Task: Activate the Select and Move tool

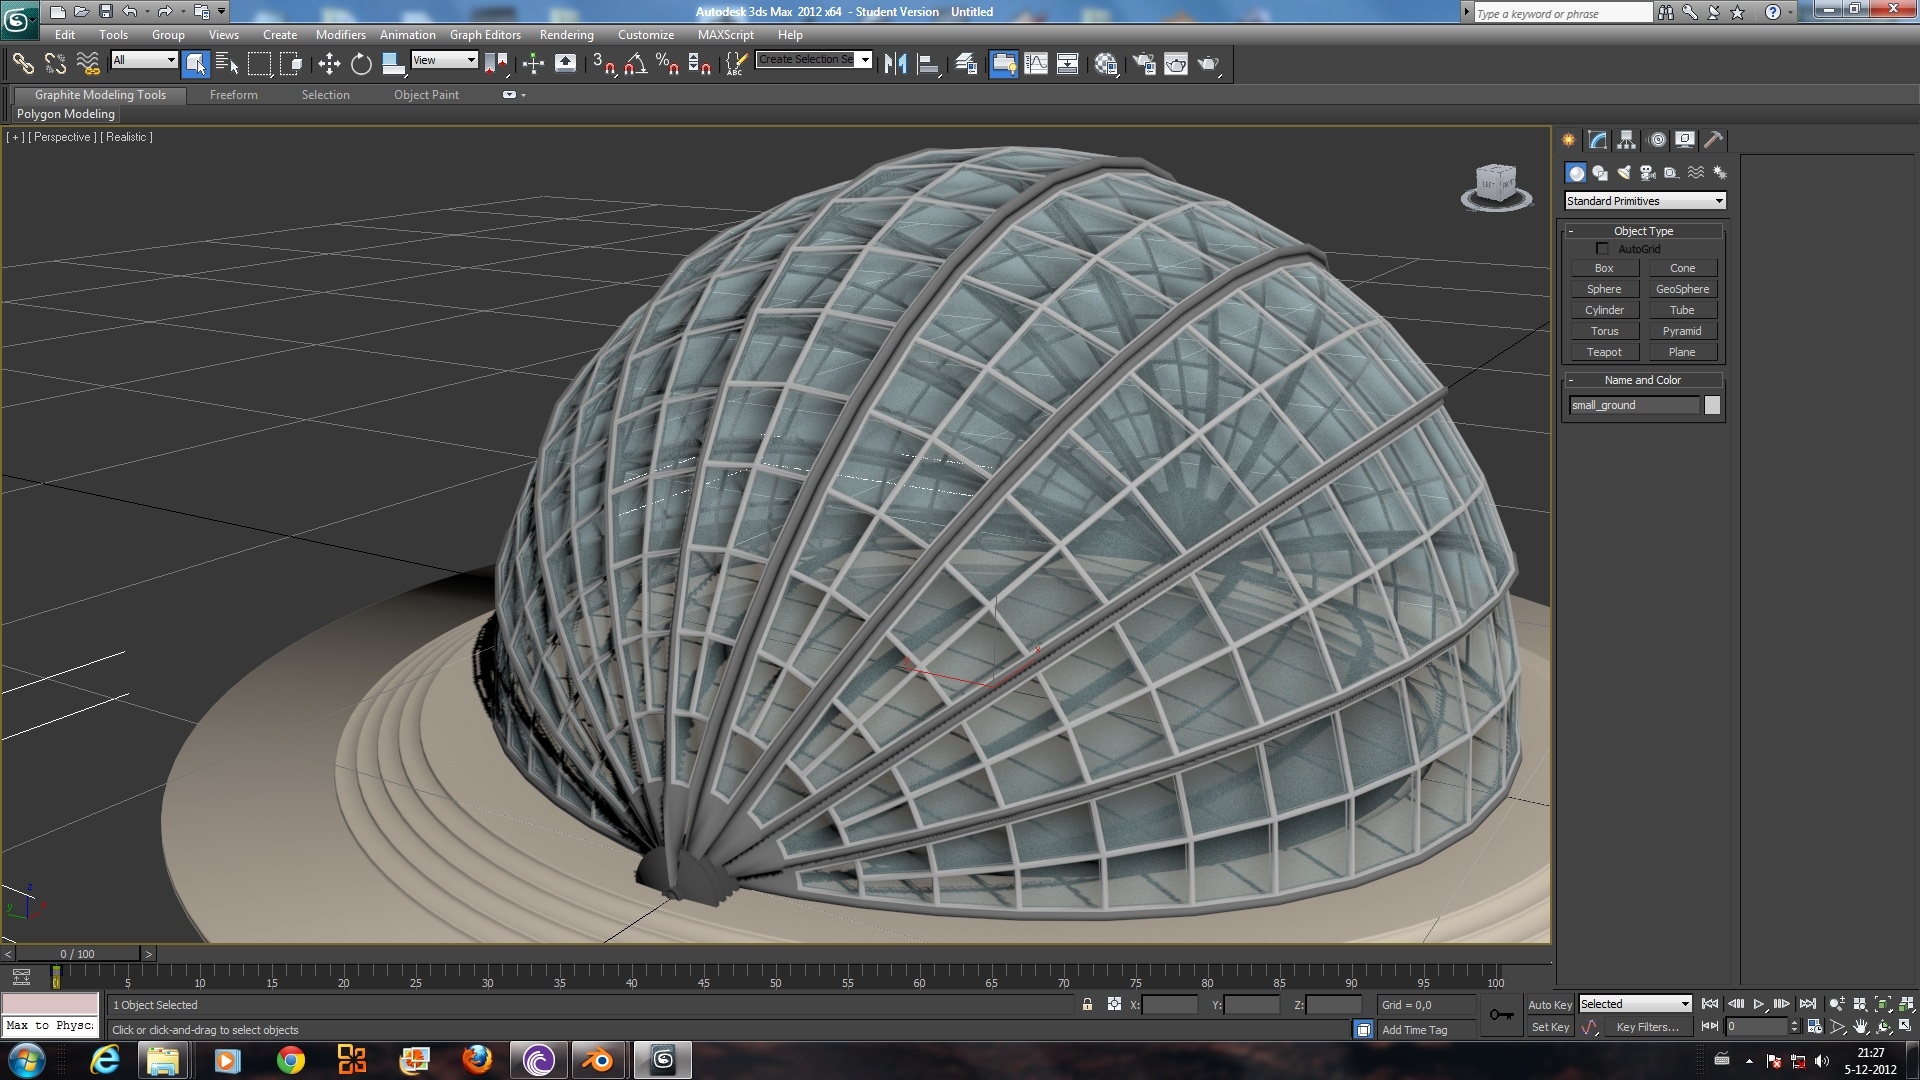Action: pos(330,64)
